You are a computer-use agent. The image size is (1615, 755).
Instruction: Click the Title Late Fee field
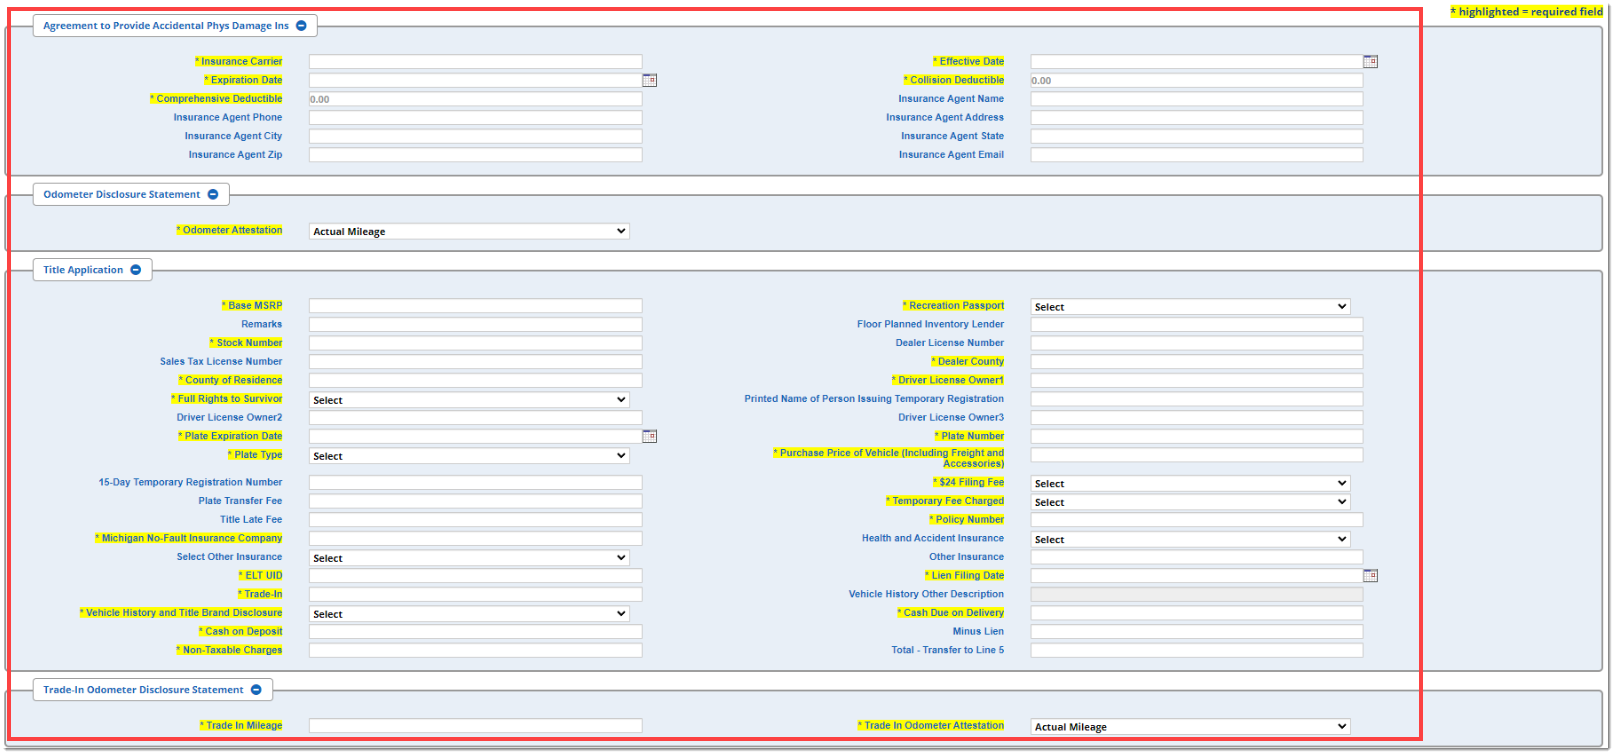click(x=475, y=520)
